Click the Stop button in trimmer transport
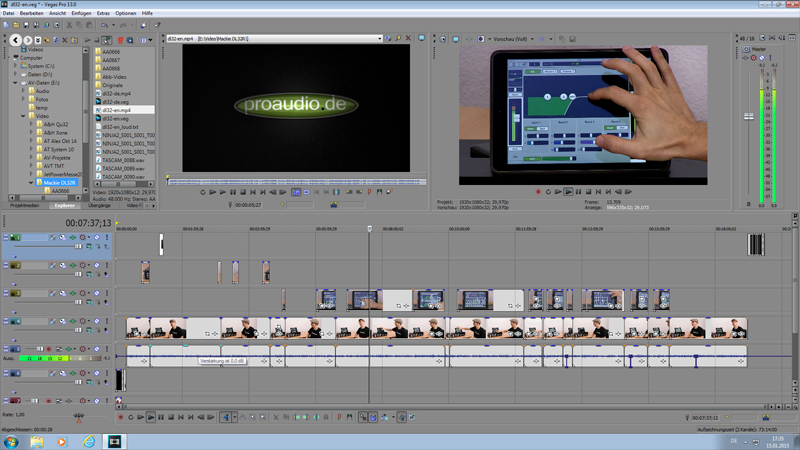 (243, 191)
